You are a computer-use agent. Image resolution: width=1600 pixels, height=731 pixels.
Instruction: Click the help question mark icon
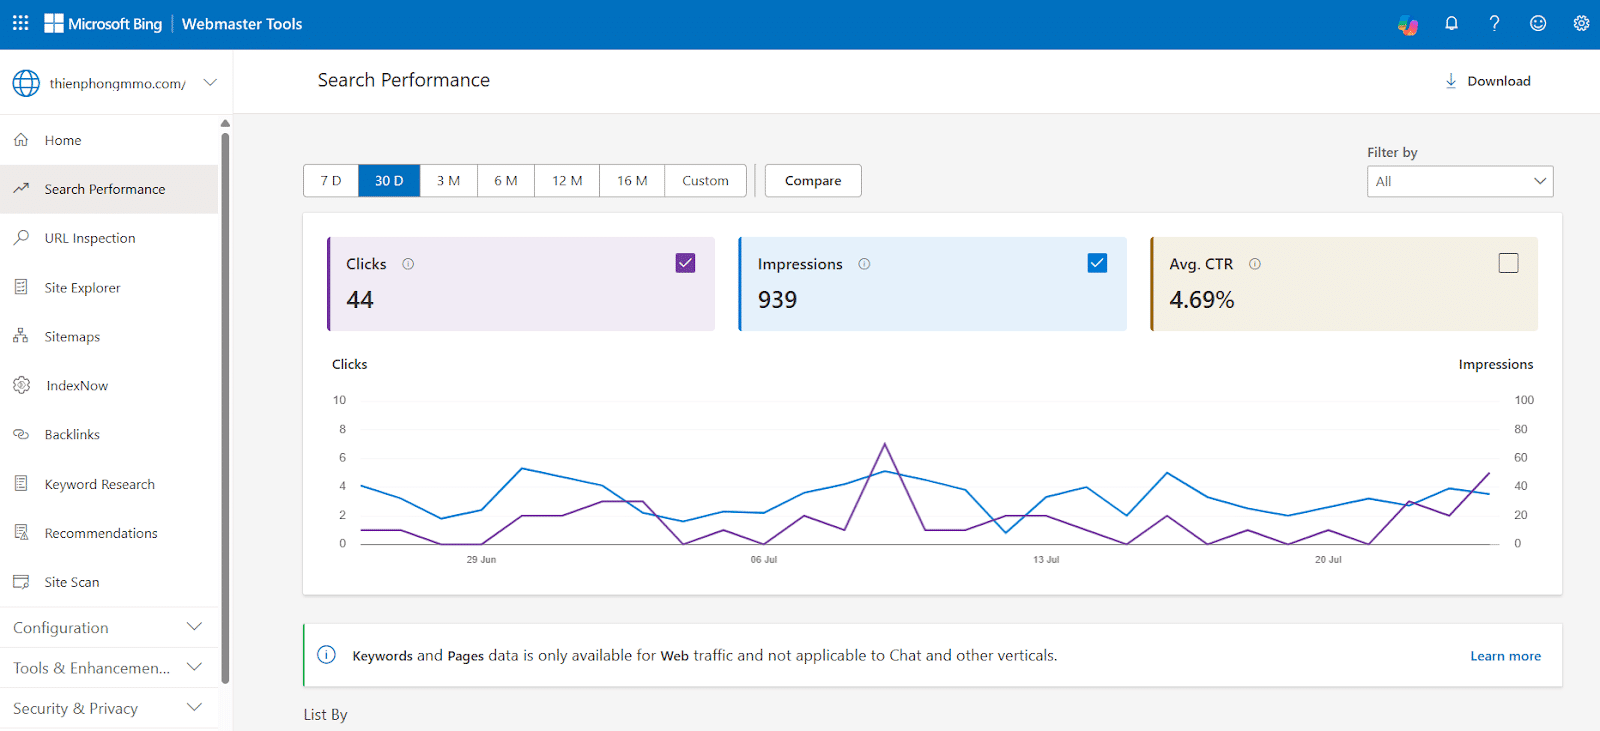tap(1494, 23)
